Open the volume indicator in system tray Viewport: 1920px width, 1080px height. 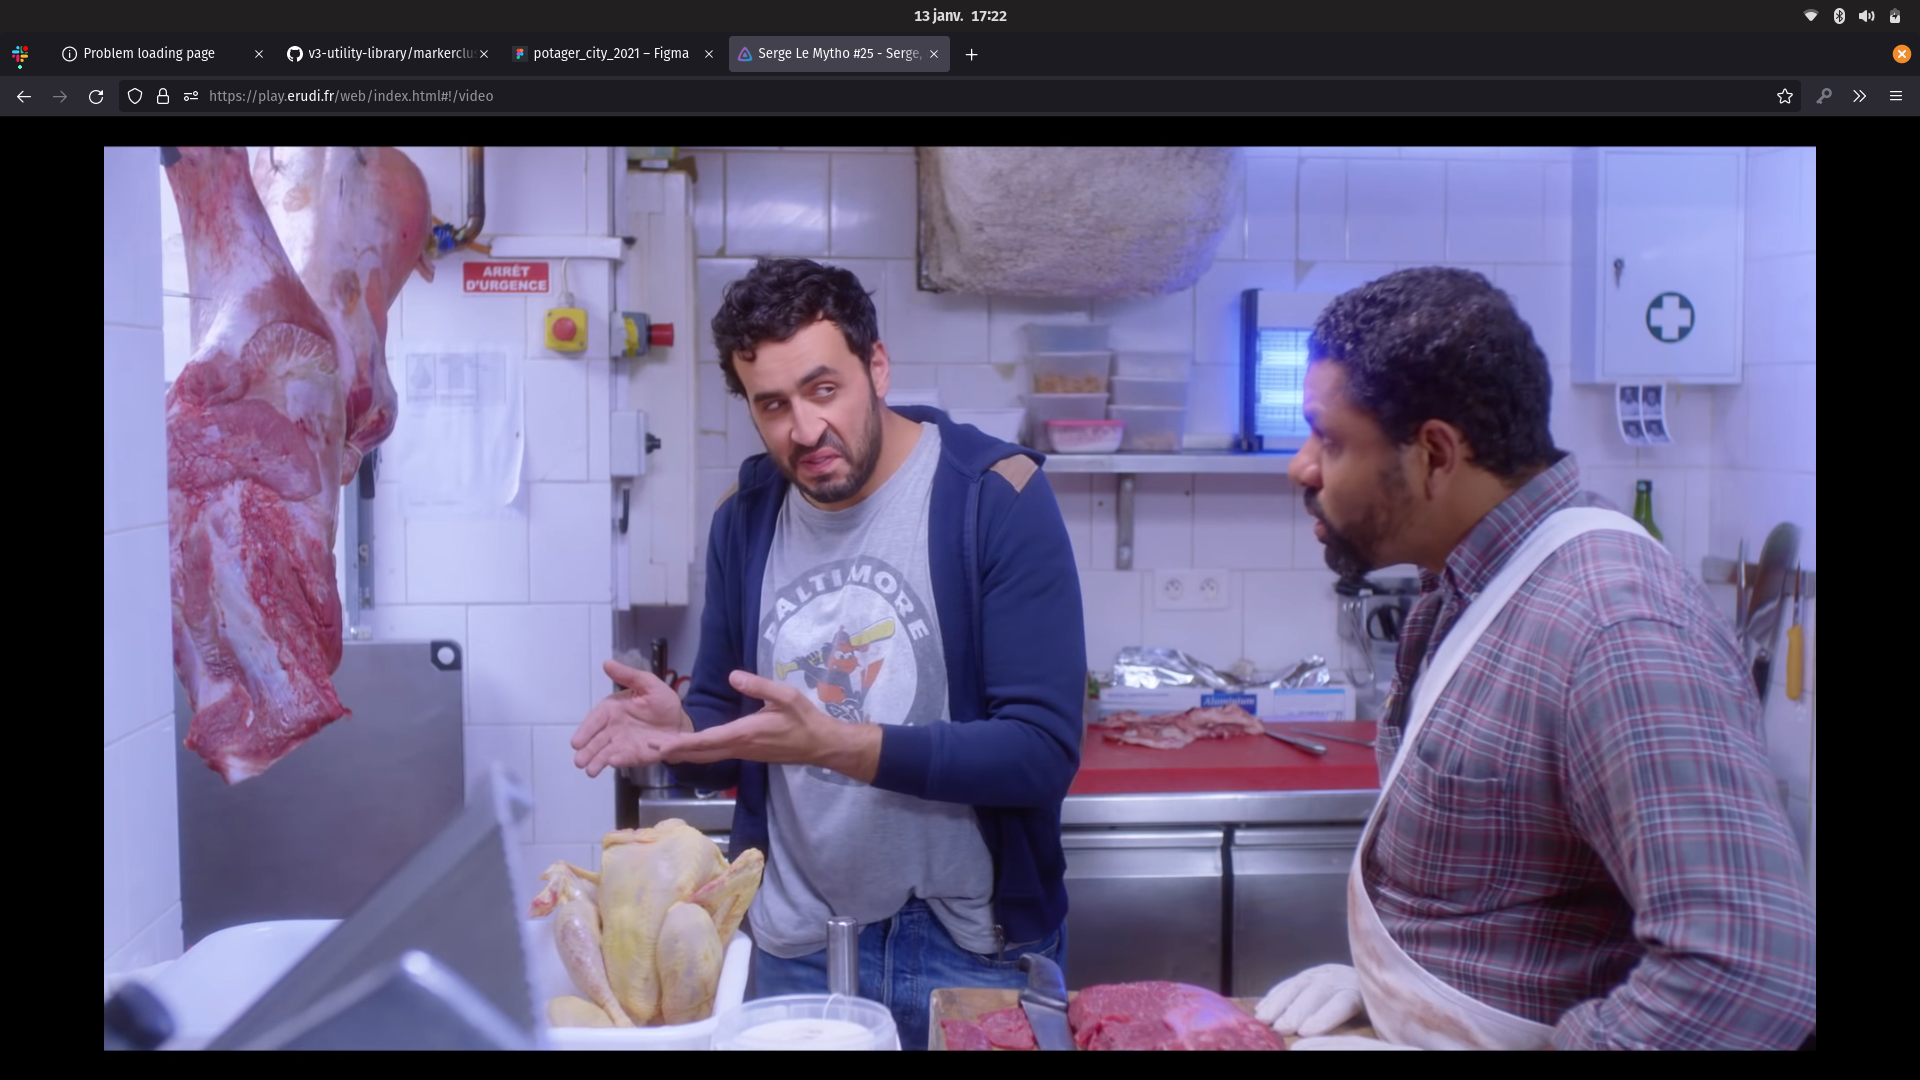tap(1866, 16)
